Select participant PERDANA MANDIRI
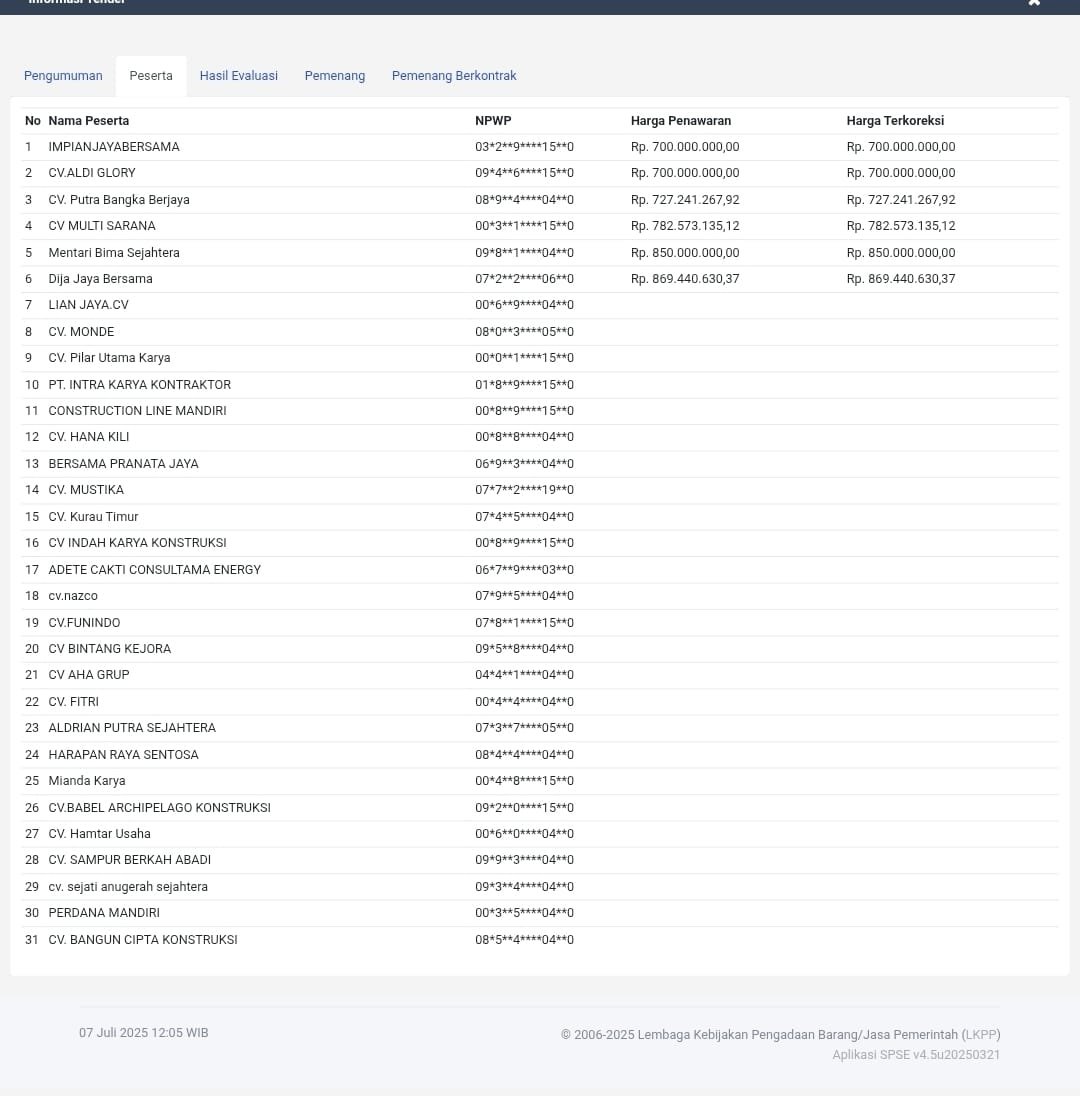 (x=104, y=913)
